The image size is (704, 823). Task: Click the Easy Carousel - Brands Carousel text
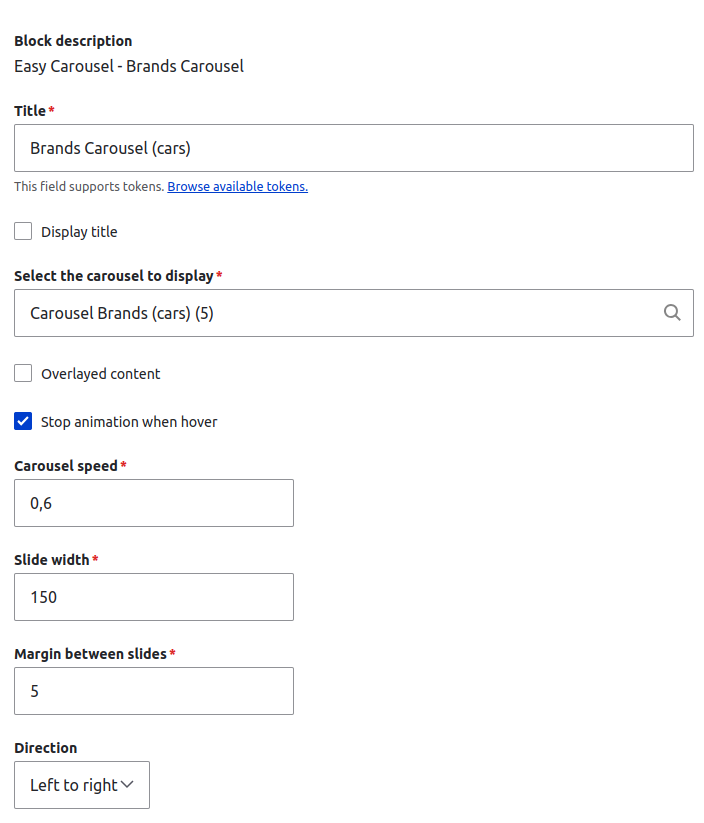coord(128,66)
